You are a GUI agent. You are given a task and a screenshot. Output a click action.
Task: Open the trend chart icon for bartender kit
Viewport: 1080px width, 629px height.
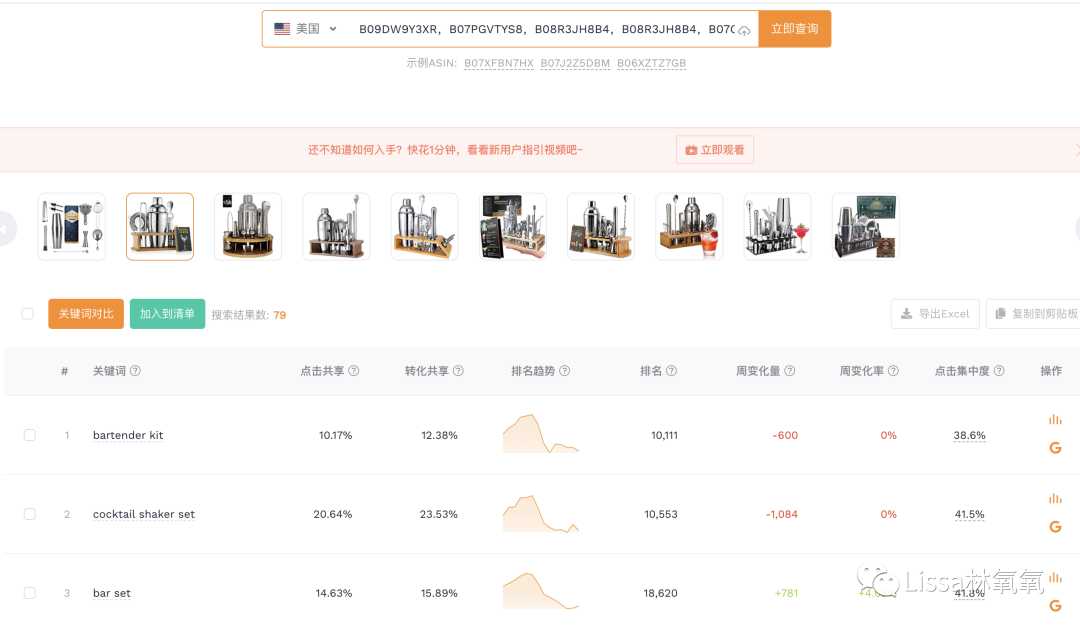[1055, 419]
